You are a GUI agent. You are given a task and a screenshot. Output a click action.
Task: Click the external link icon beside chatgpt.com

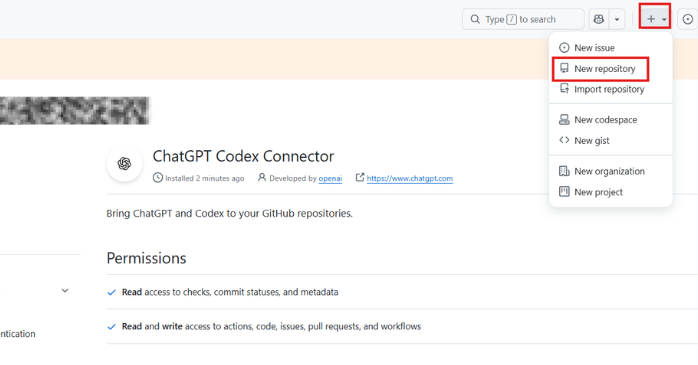(x=360, y=178)
